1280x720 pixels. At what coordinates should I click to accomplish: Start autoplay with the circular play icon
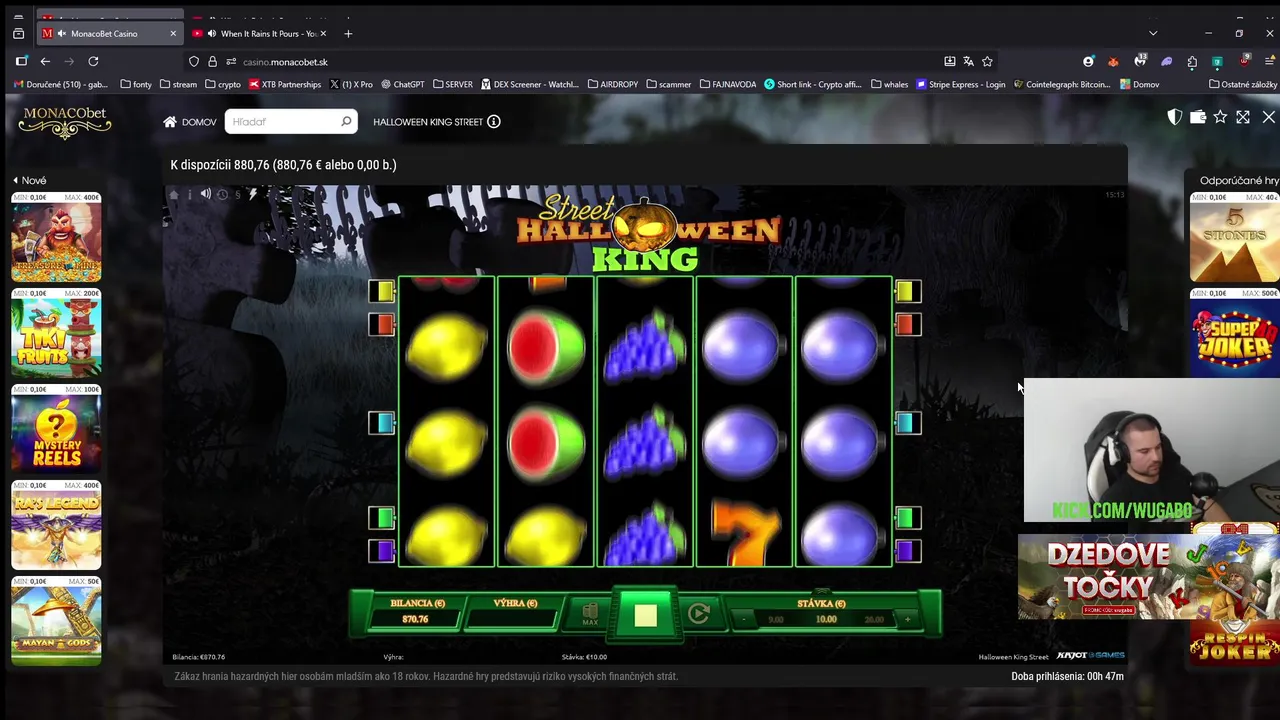pyautogui.click(x=699, y=614)
